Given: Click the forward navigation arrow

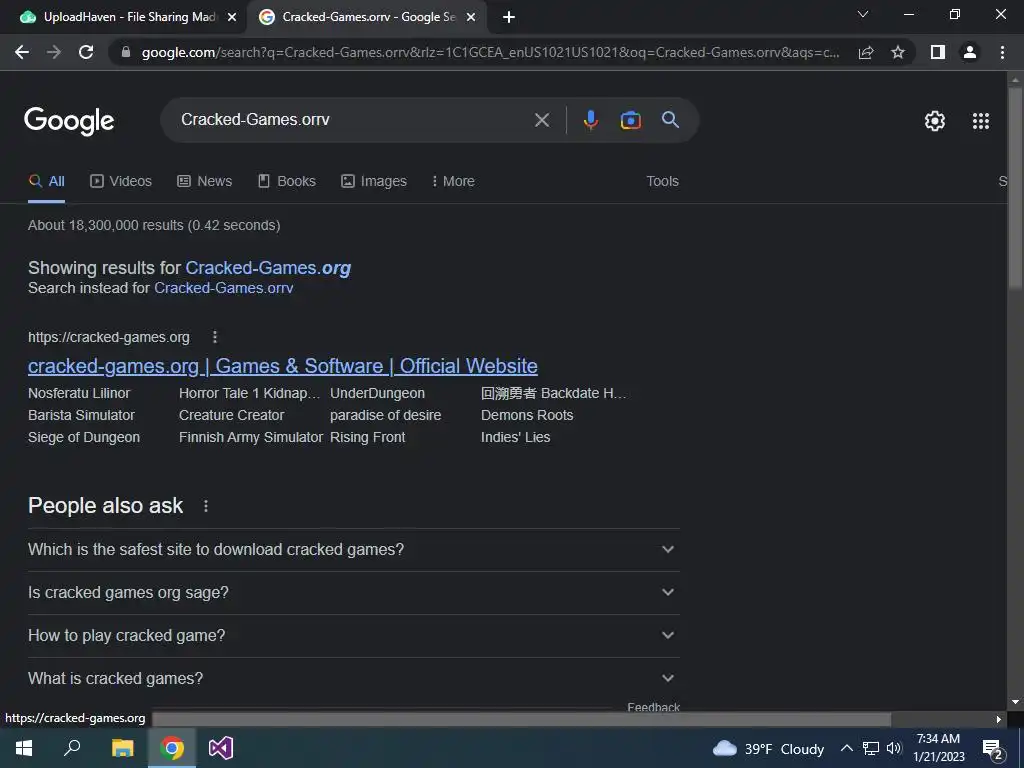Looking at the screenshot, I should 54,52.
